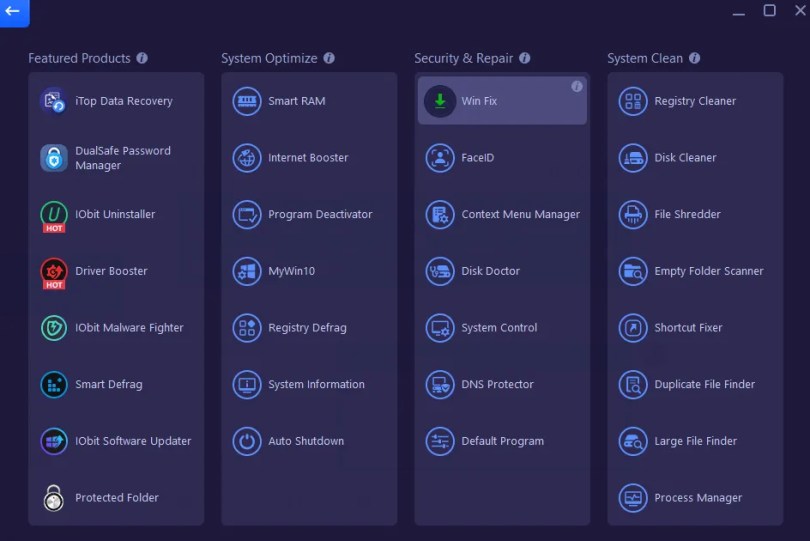Click the Shortcut Fixer icon
810x541 pixels.
633,328
